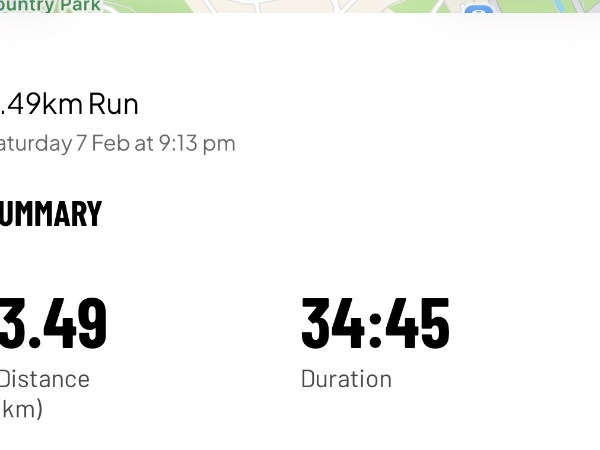Image resolution: width=600 pixels, height=450 pixels.
Task: Tap the (km) unit label
Action: (x=20, y=408)
